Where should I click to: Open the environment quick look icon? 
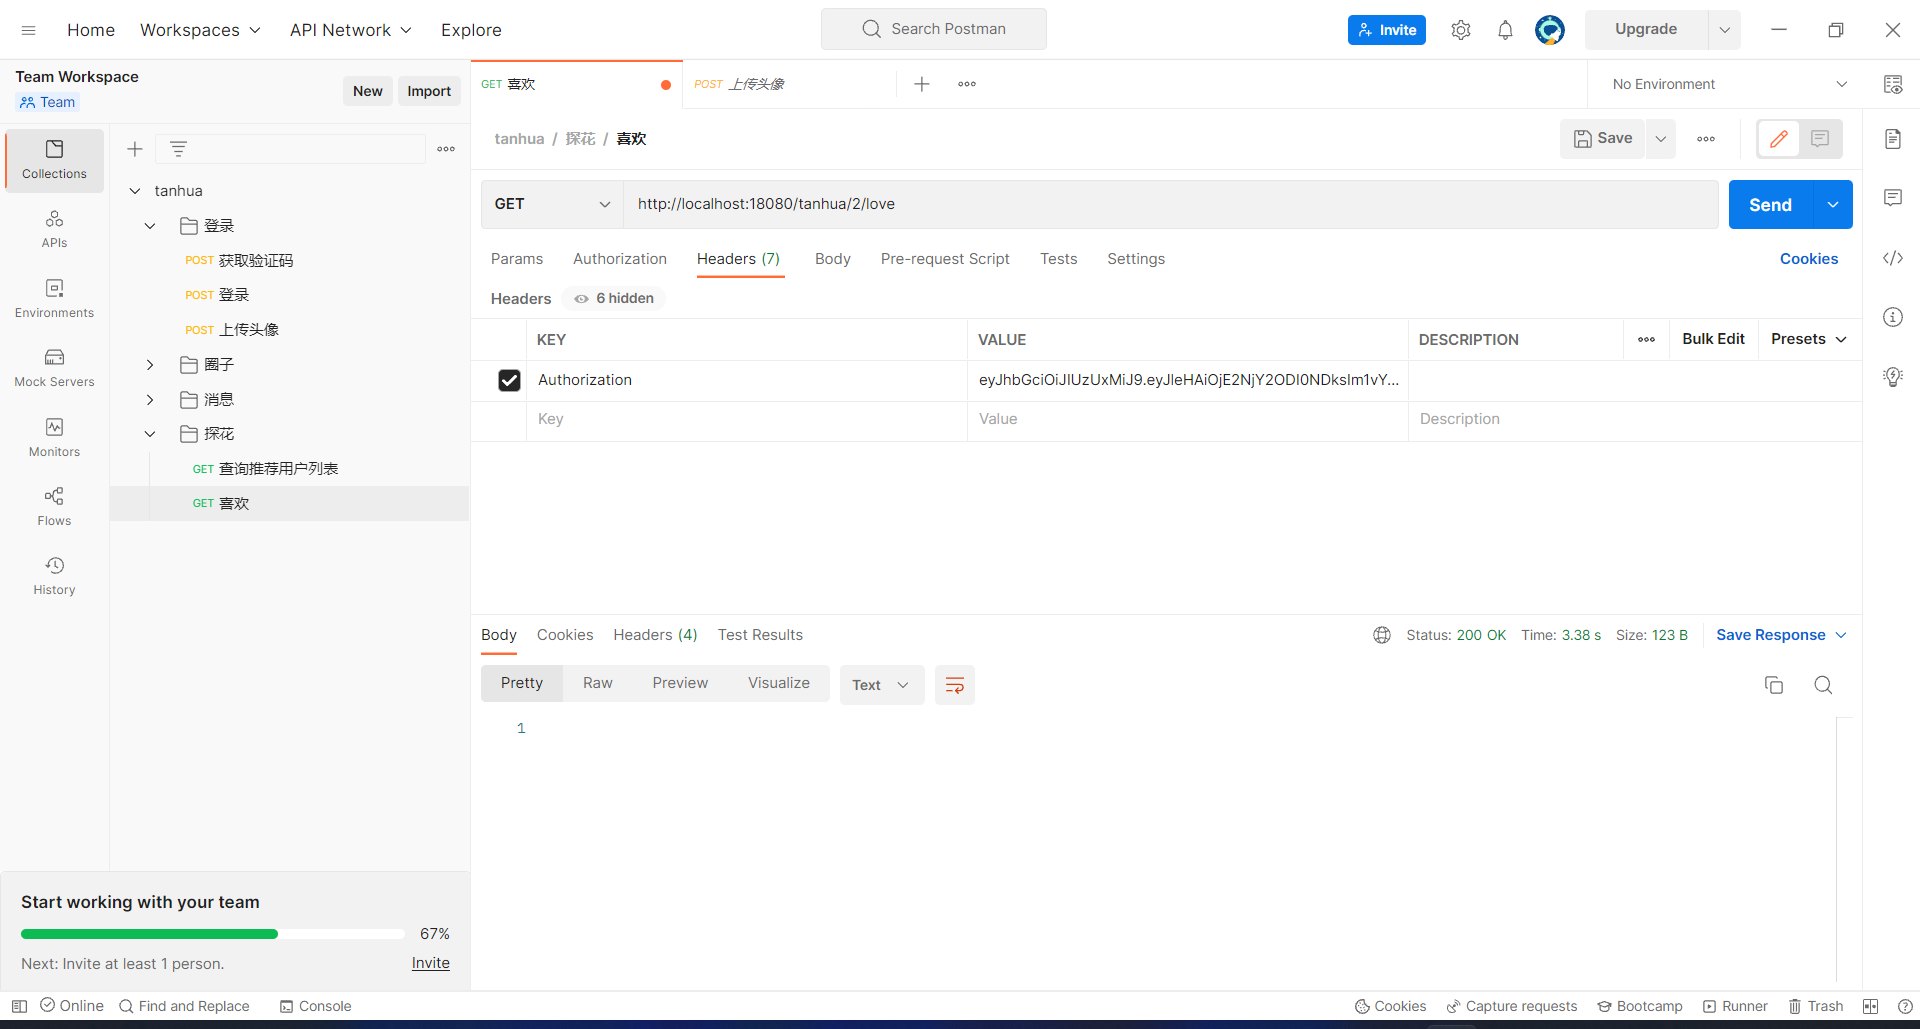(x=1893, y=84)
